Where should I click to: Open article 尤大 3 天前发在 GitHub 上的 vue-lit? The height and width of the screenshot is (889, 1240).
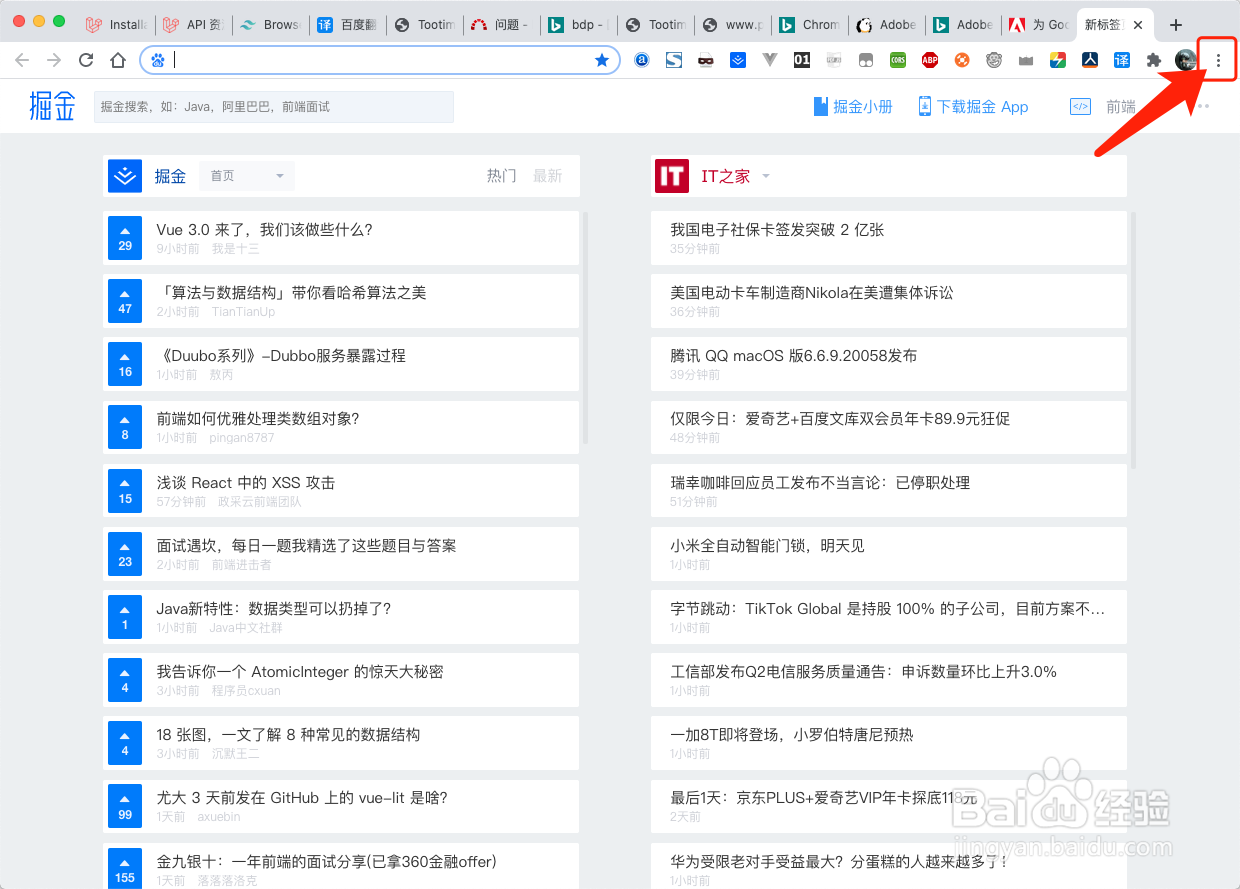click(302, 798)
